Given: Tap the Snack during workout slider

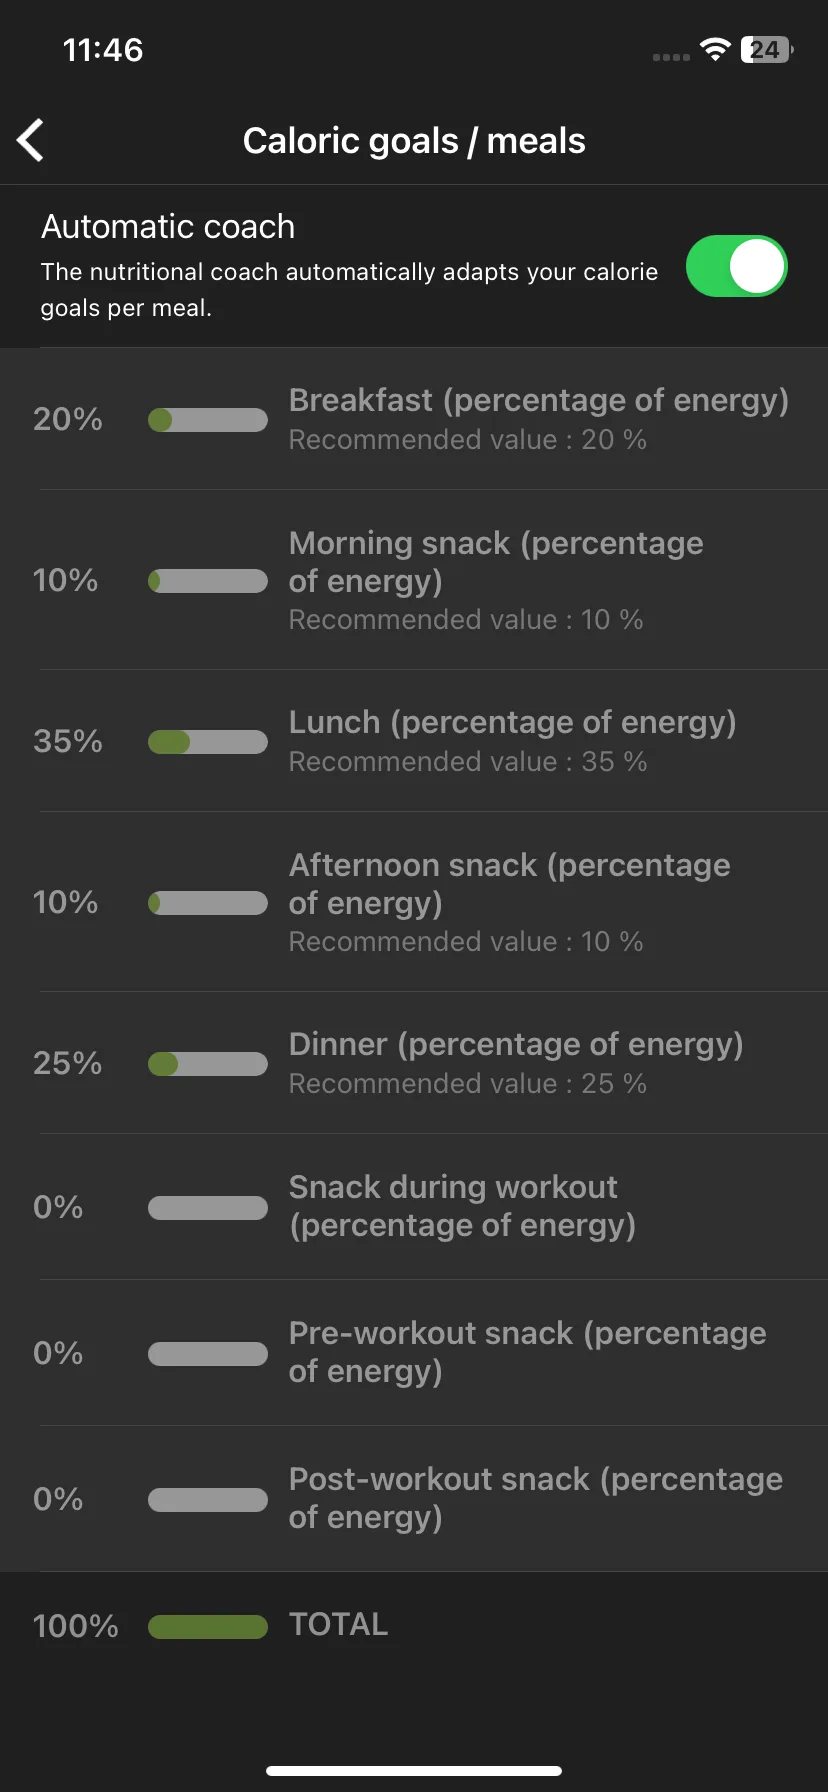Looking at the screenshot, I should (x=208, y=1208).
